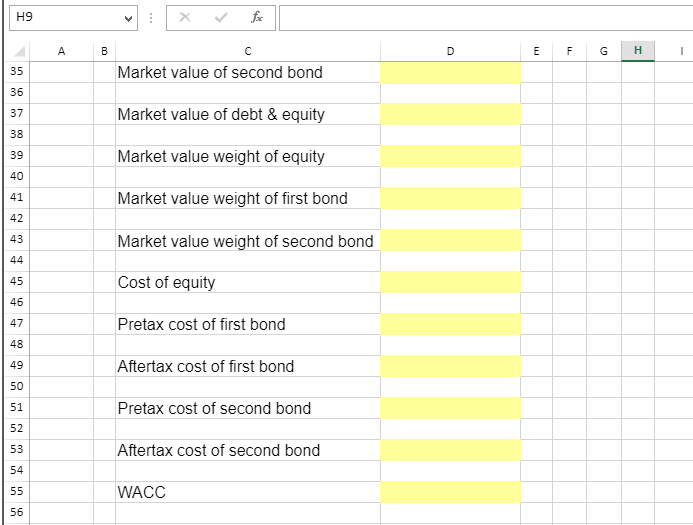Screen dimensions: 693x525
Task: Open the Insert Function fx icon
Action: 257,18
